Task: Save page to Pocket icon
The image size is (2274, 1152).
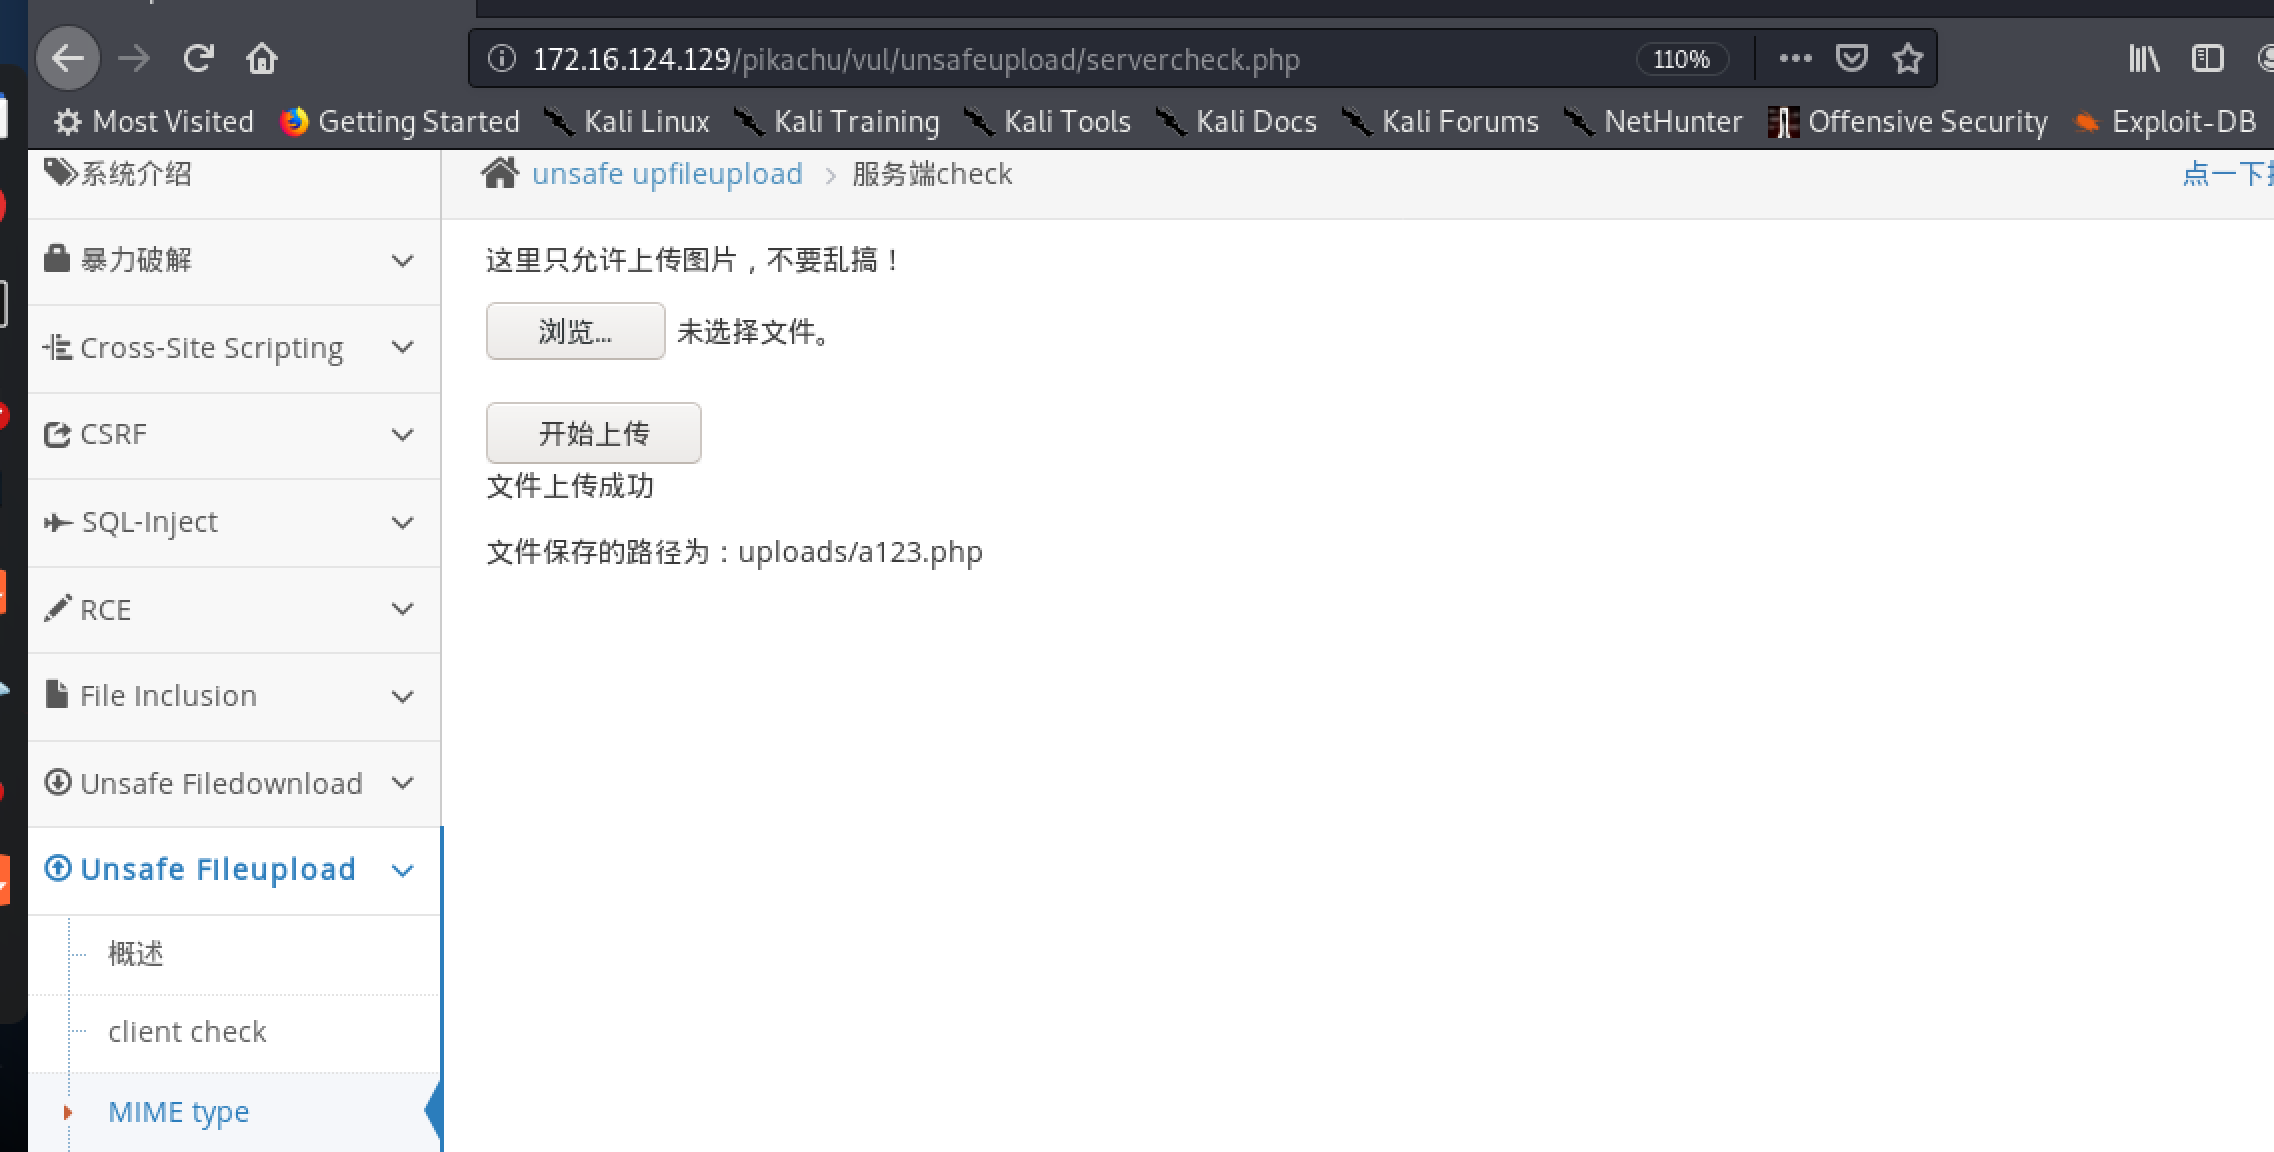Action: 1852,59
